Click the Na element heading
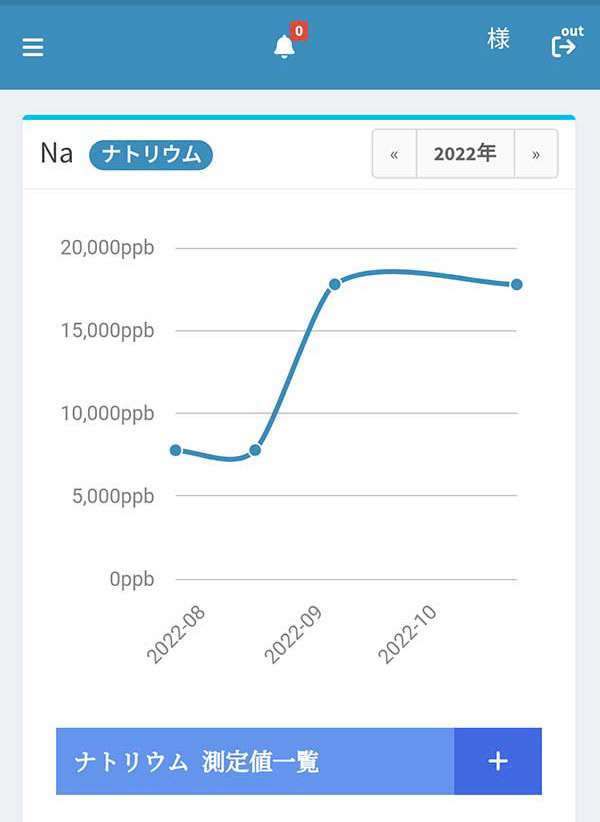The width and height of the screenshot is (600, 822). point(57,154)
